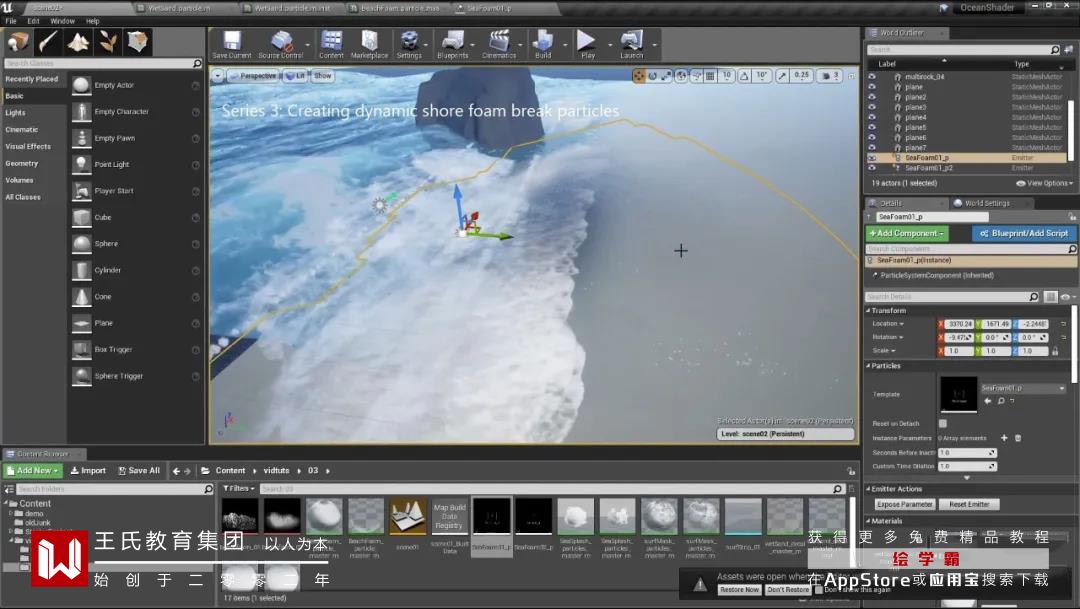
Task: Clear Instance Parameters trash icon
Action: tap(1018, 438)
